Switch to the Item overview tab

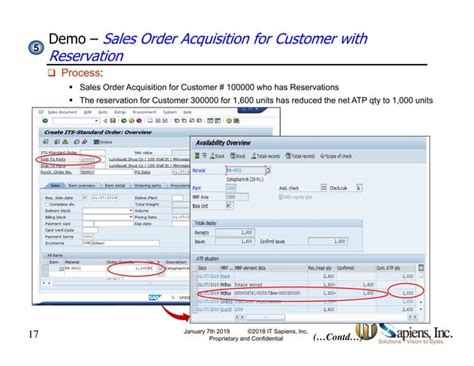point(82,185)
